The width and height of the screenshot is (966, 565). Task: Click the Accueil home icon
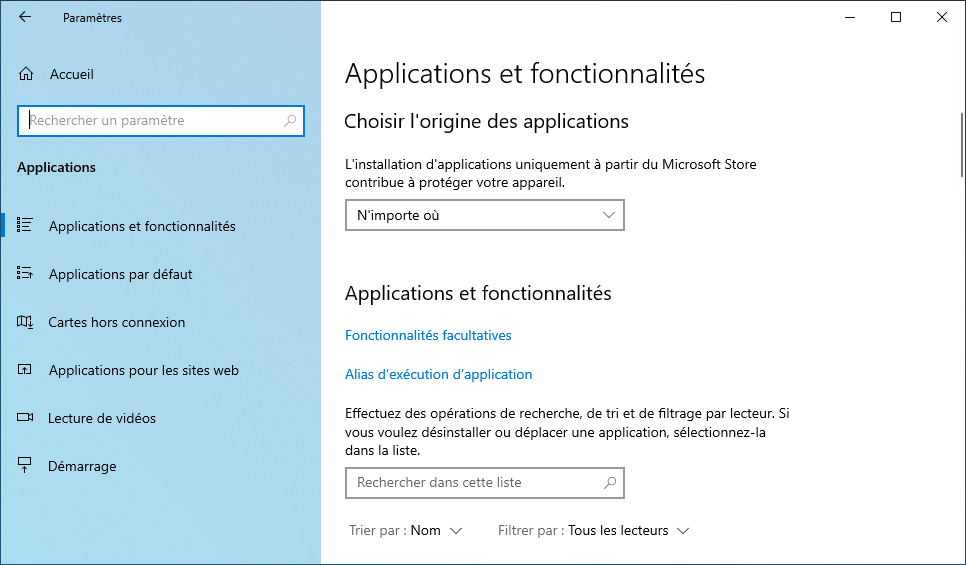coord(25,74)
